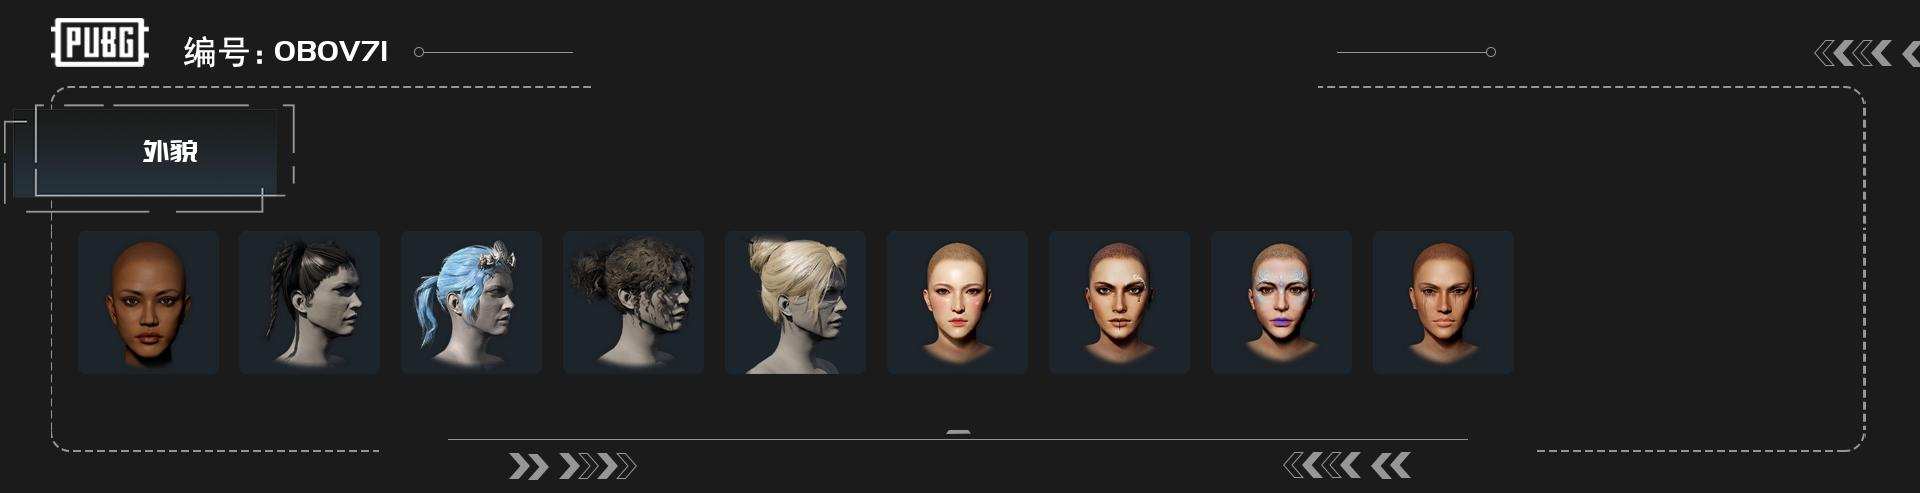Choose the black braided ponytail hairstyle

point(309,302)
